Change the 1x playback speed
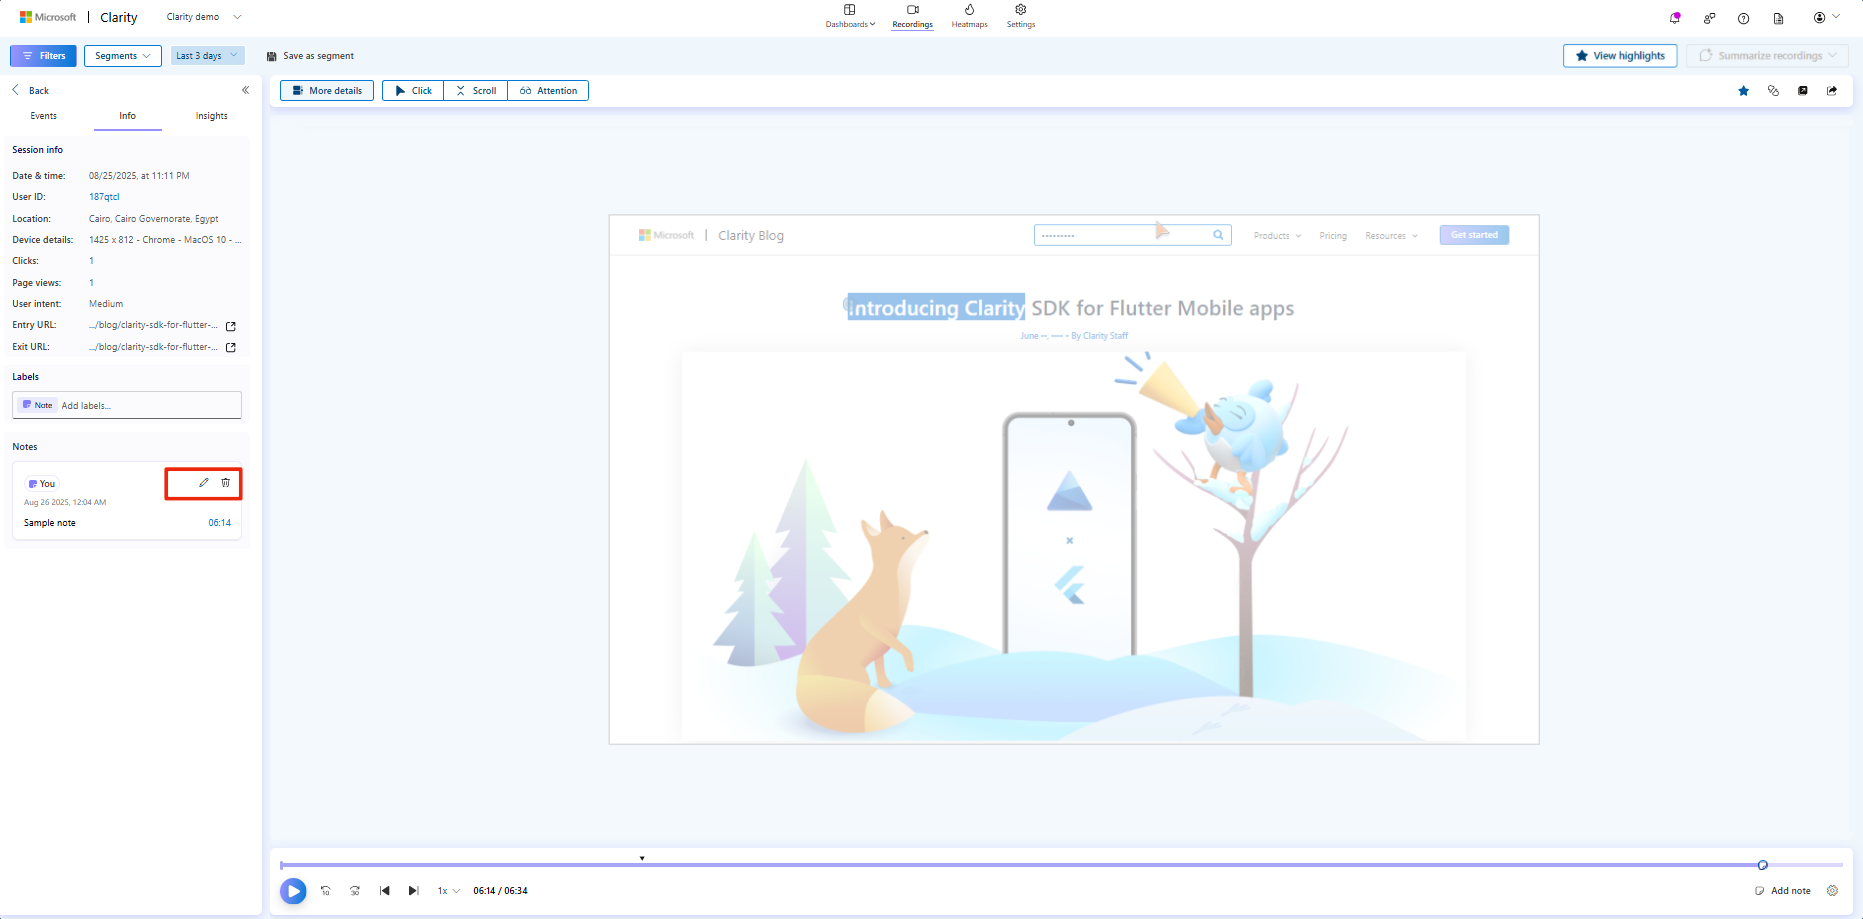Image resolution: width=1863 pixels, height=919 pixels. point(448,891)
